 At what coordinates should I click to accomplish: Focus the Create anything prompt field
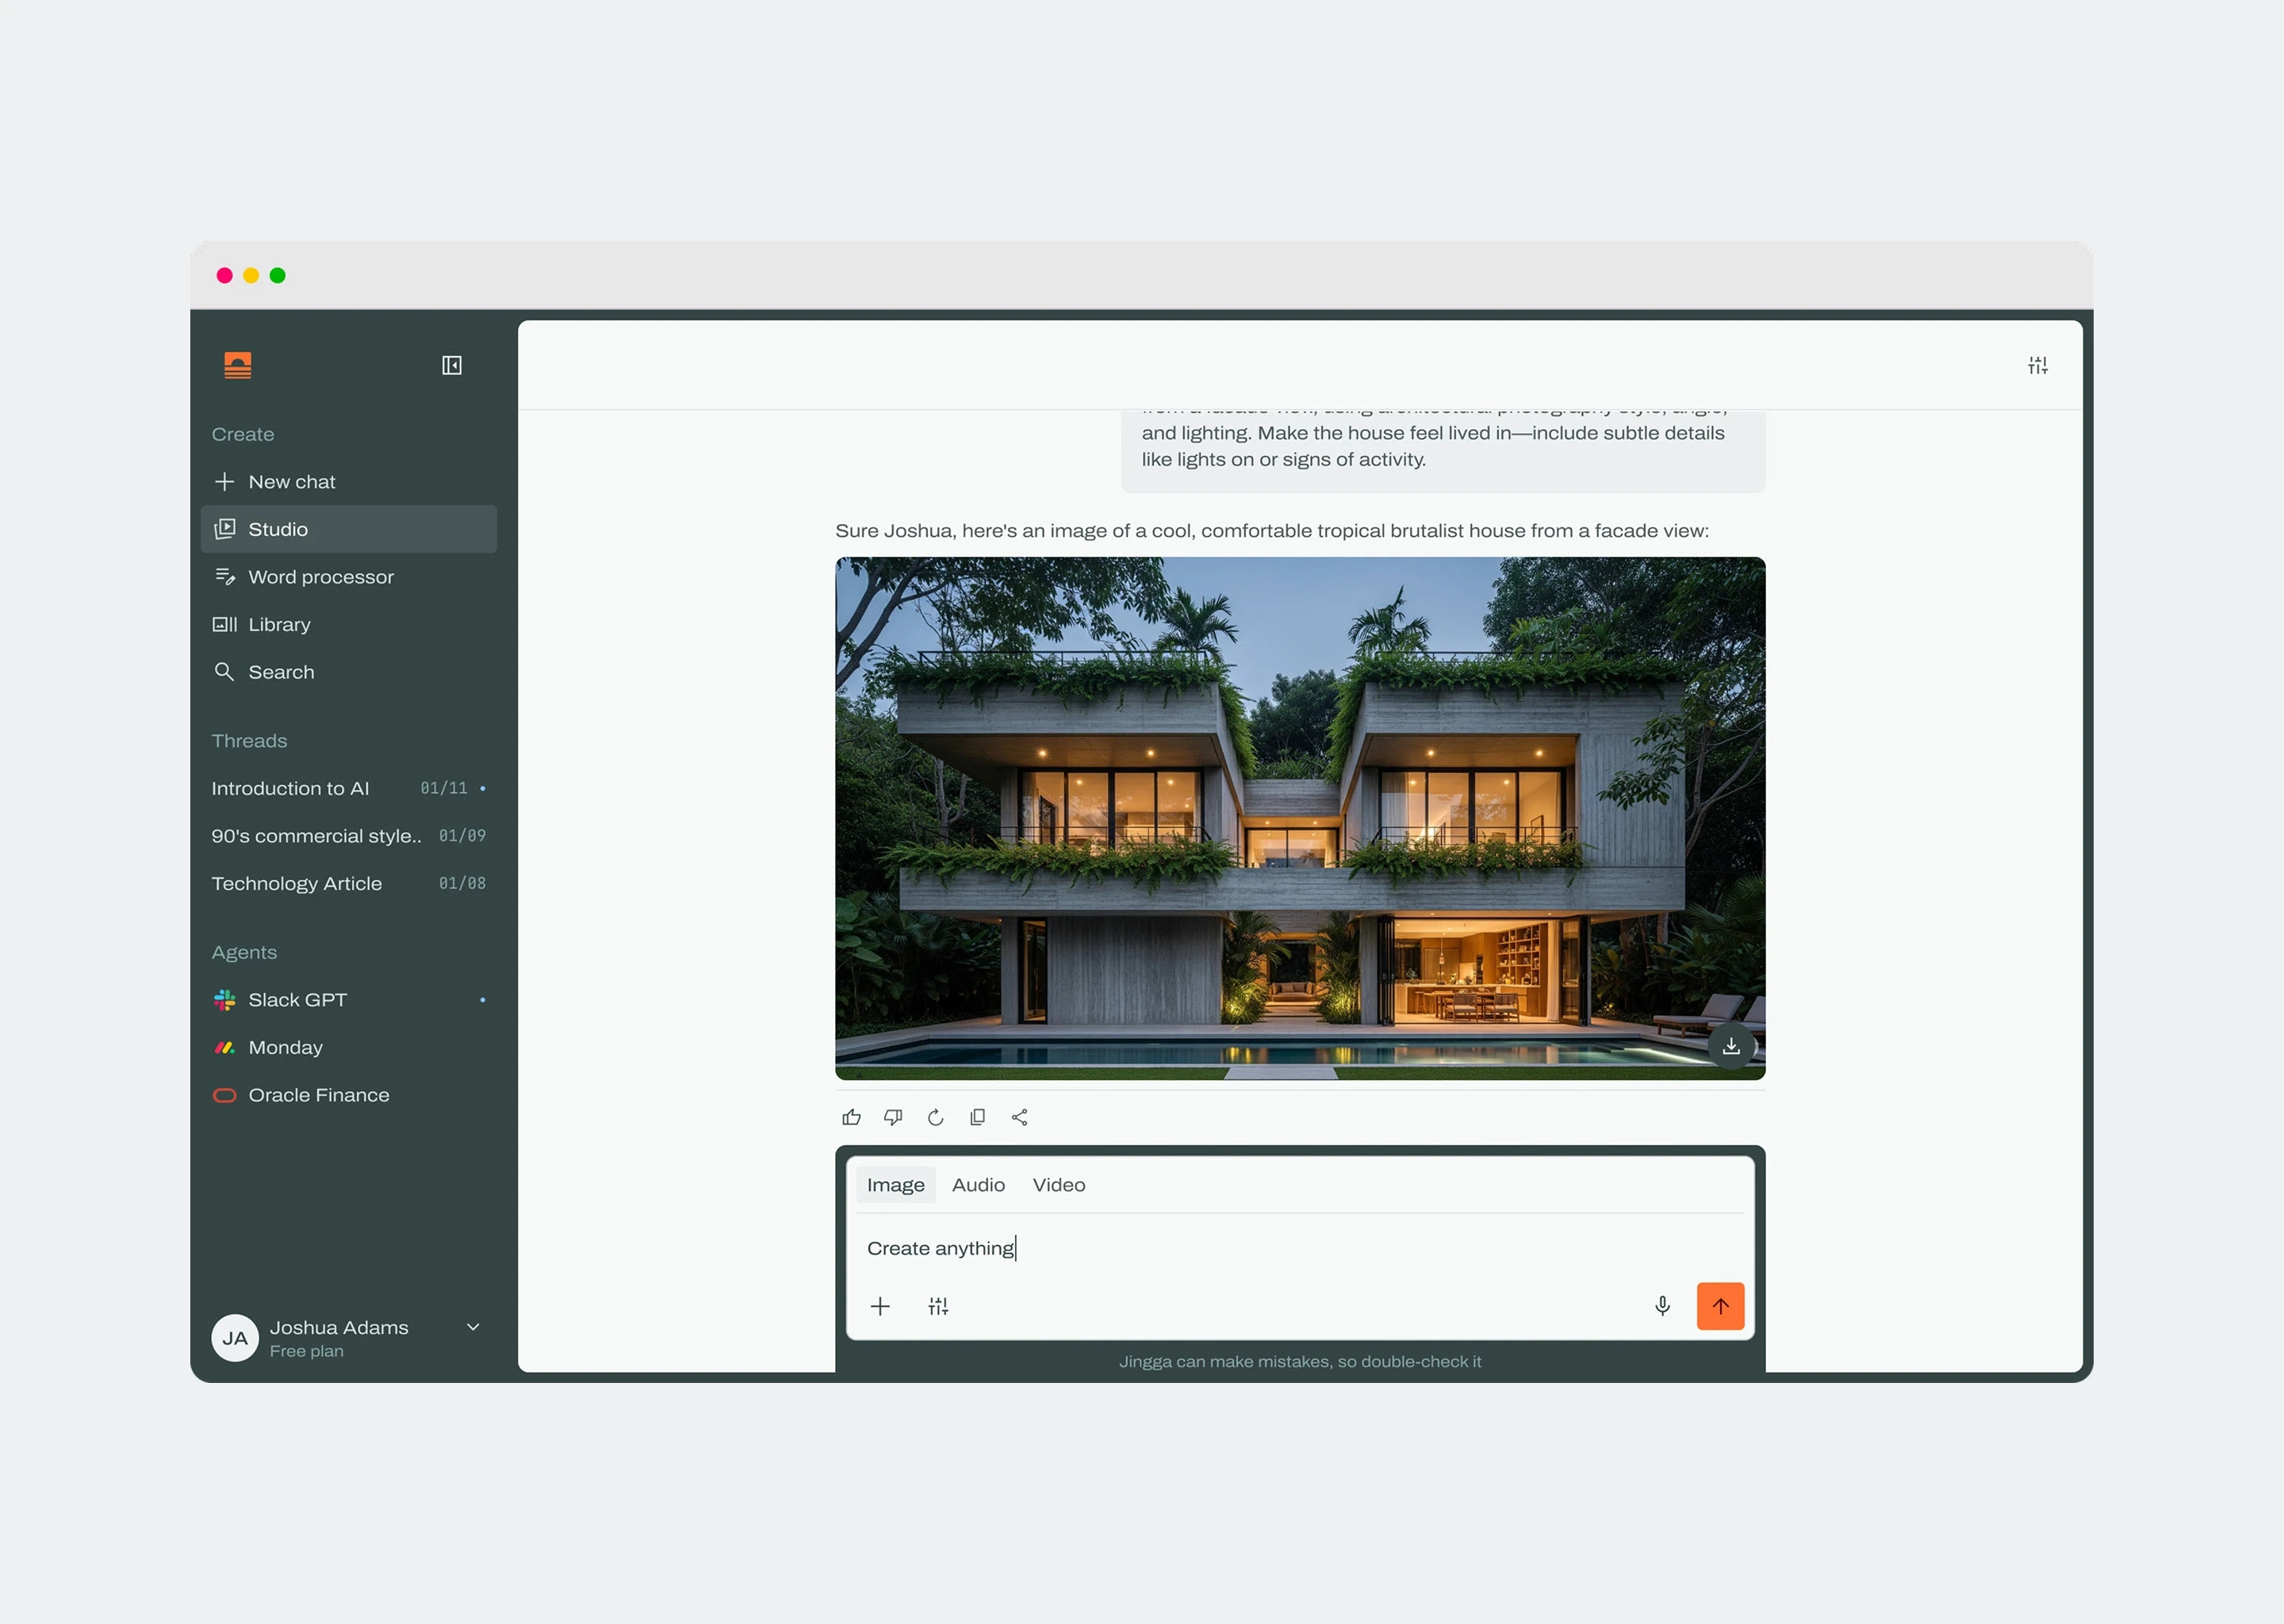point(1300,1248)
